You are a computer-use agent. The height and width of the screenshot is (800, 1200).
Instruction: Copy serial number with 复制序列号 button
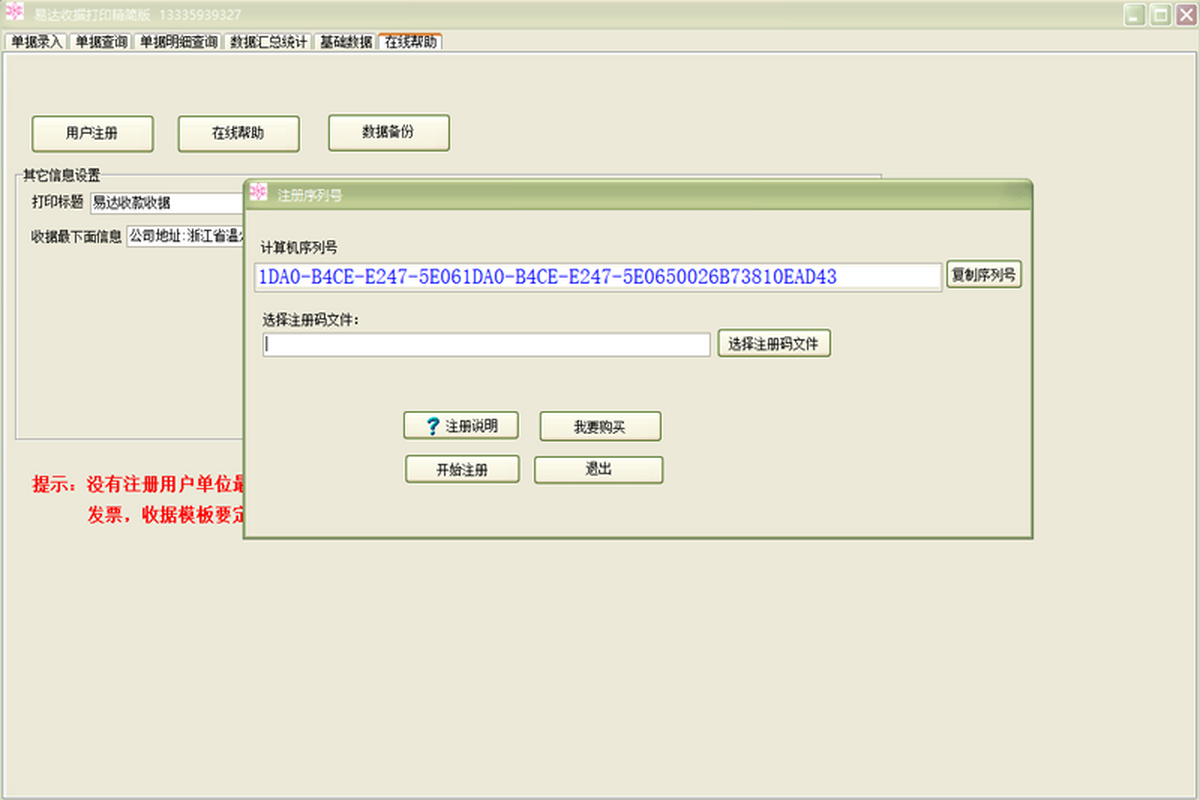[x=984, y=275]
